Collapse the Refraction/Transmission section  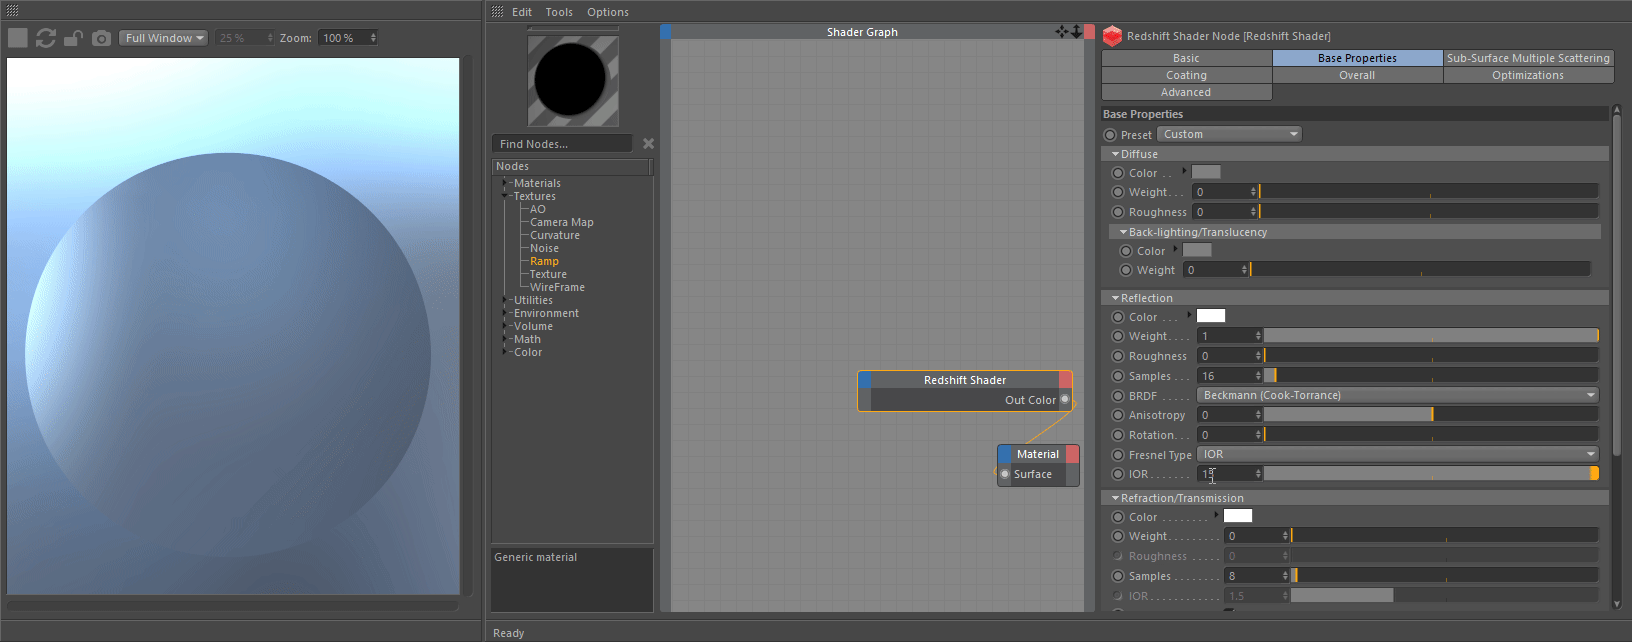(x=1115, y=498)
